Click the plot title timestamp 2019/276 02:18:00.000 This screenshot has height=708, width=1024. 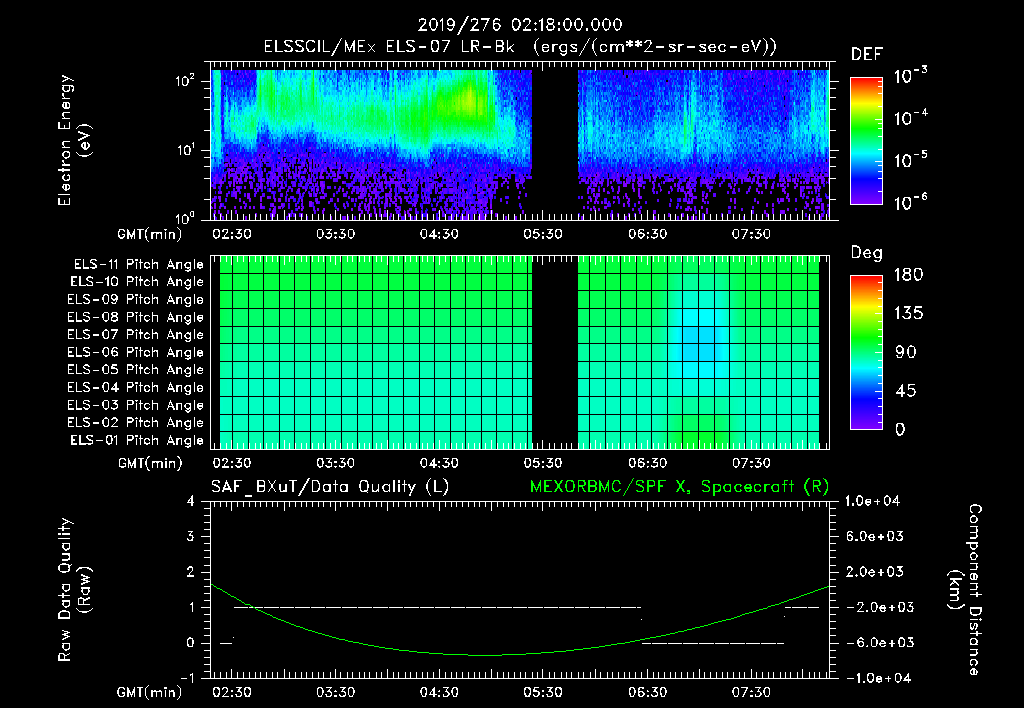click(x=520, y=25)
